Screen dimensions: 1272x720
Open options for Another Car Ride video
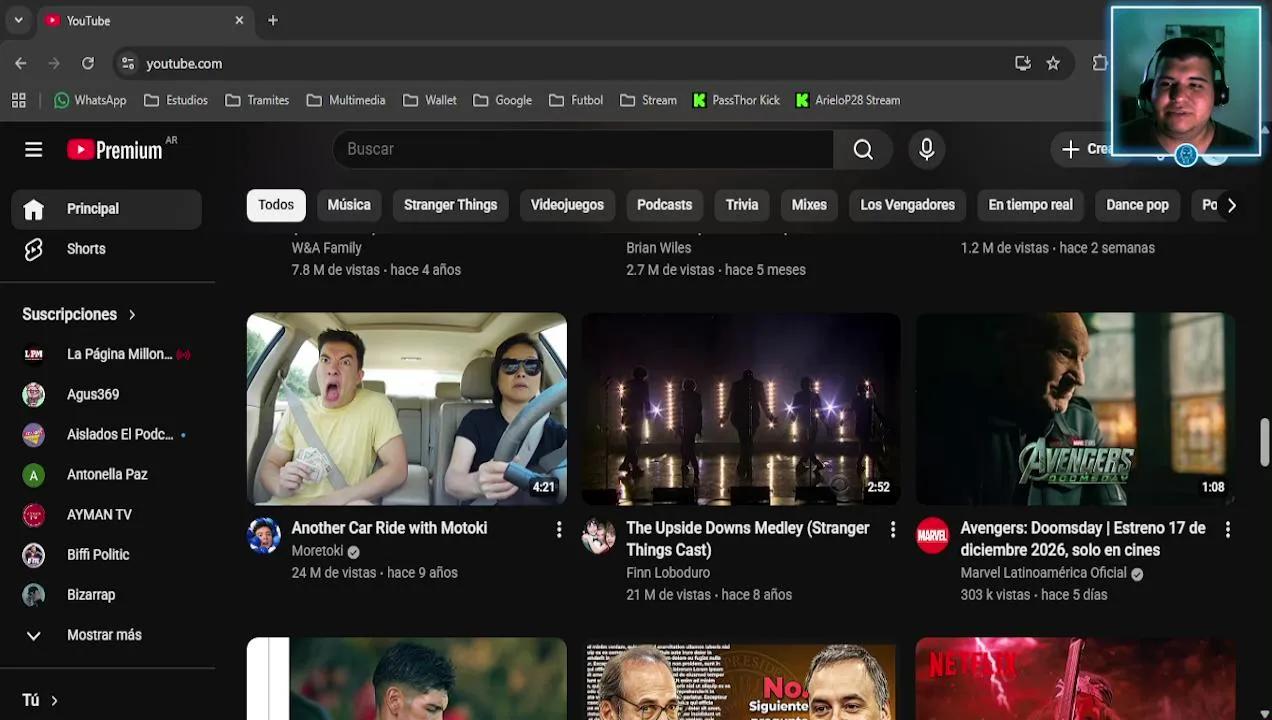pos(559,530)
